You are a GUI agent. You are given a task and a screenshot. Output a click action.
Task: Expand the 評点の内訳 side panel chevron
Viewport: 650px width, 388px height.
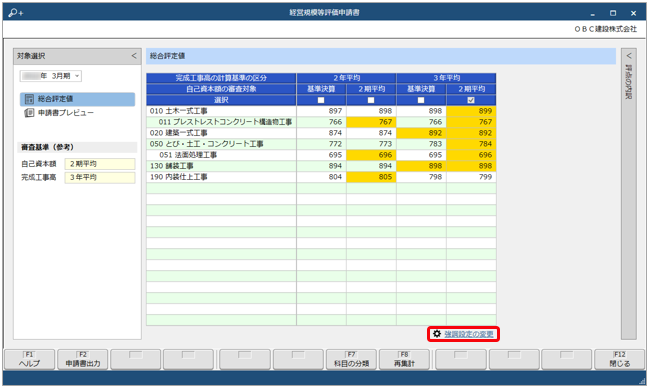[628, 56]
